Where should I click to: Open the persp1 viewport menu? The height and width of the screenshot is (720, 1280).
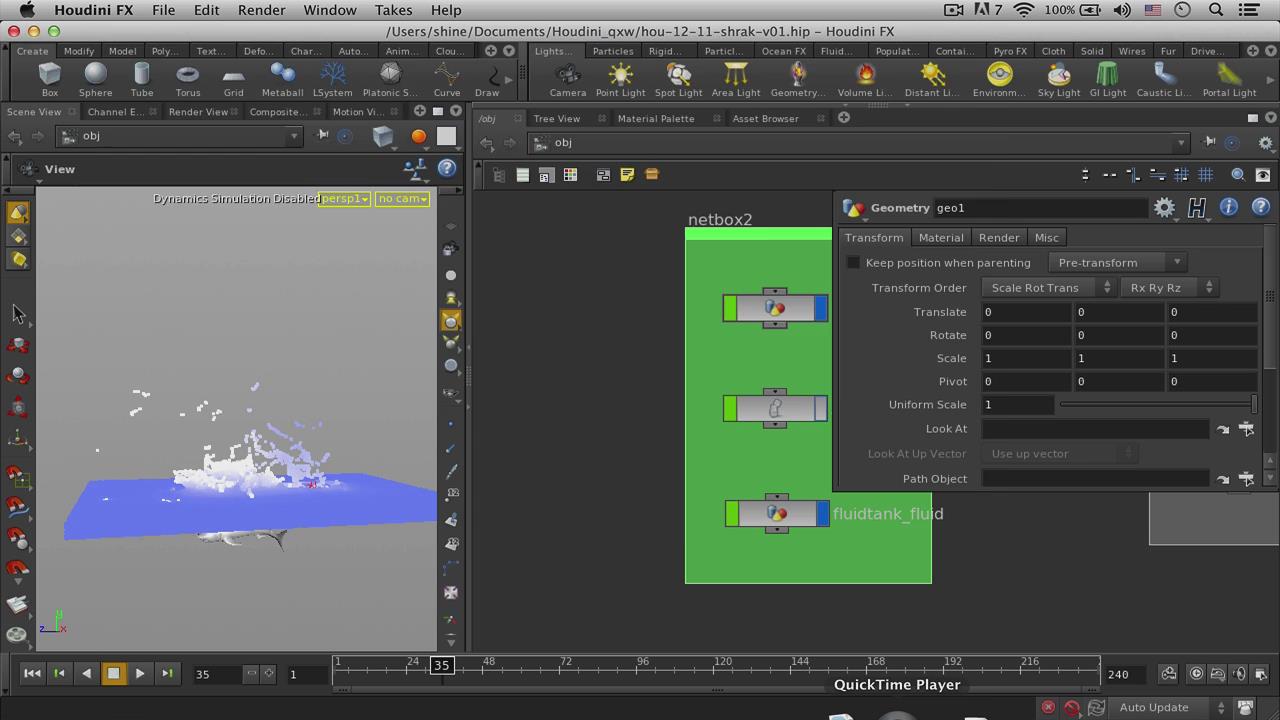coord(344,199)
